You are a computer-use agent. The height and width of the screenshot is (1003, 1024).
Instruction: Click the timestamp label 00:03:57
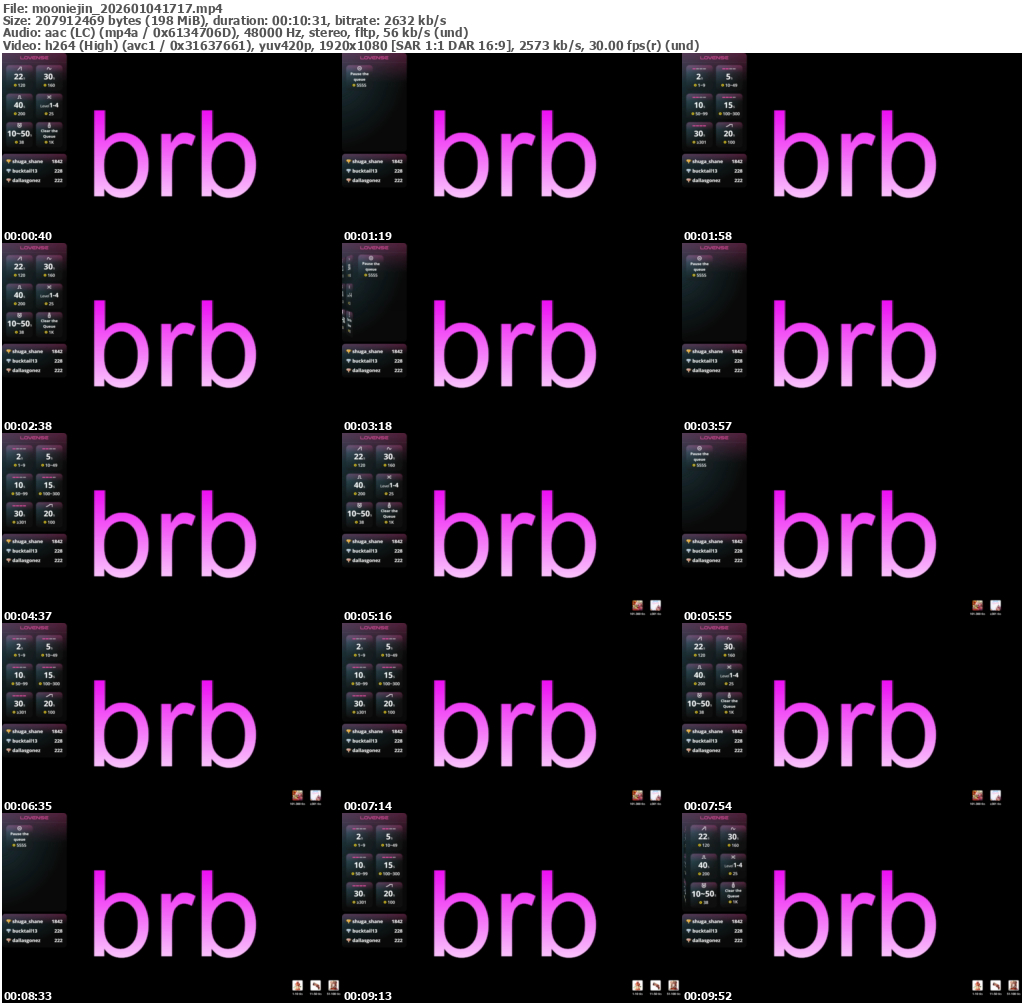708,426
